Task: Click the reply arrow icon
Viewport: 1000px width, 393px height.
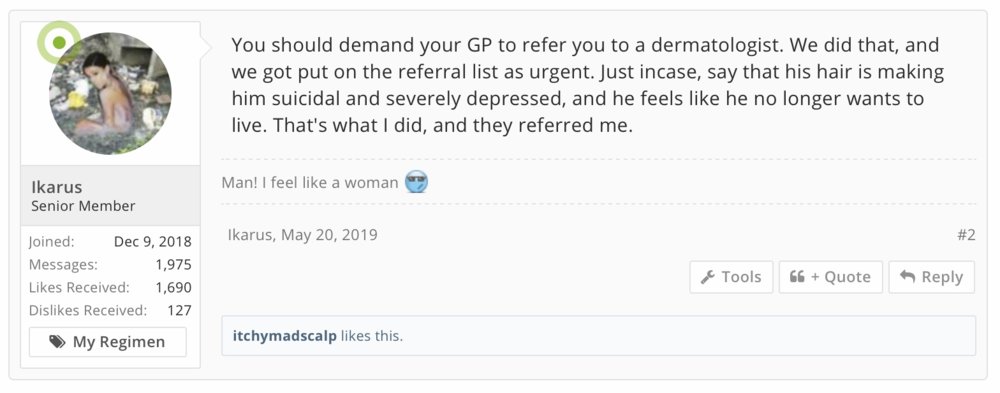Action: [907, 277]
